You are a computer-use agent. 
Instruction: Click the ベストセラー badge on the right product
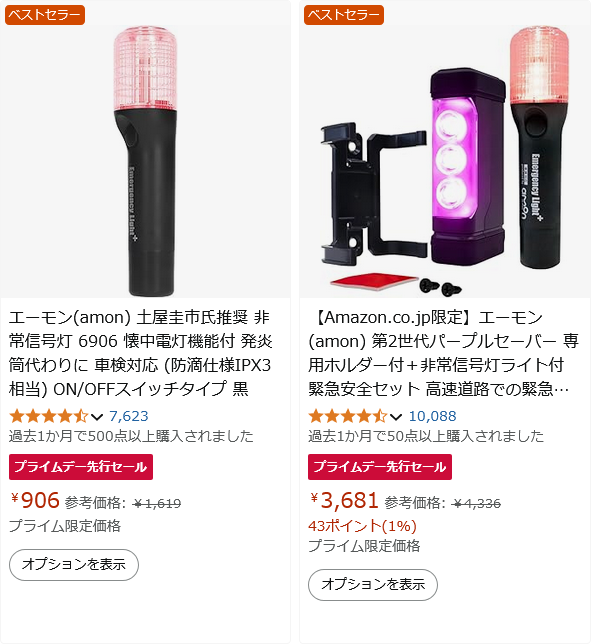344,15
